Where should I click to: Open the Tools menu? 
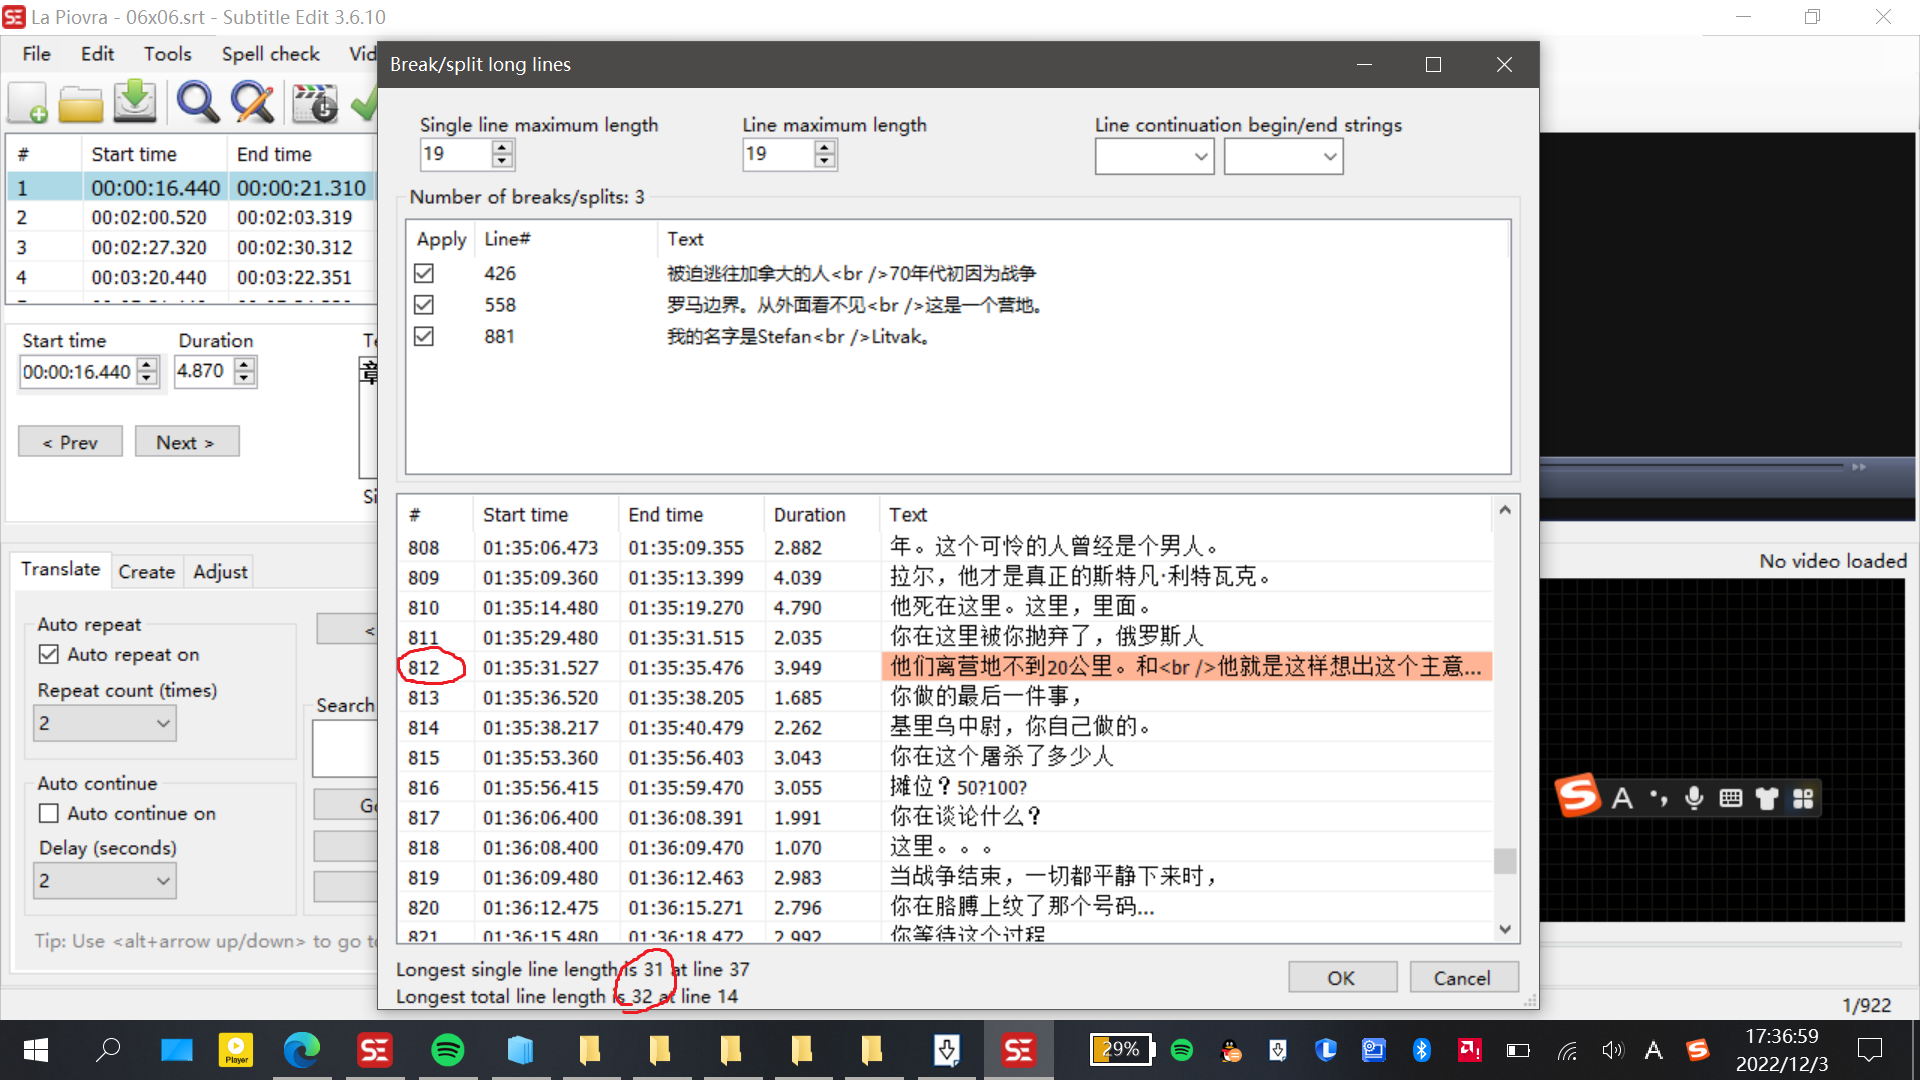(167, 53)
